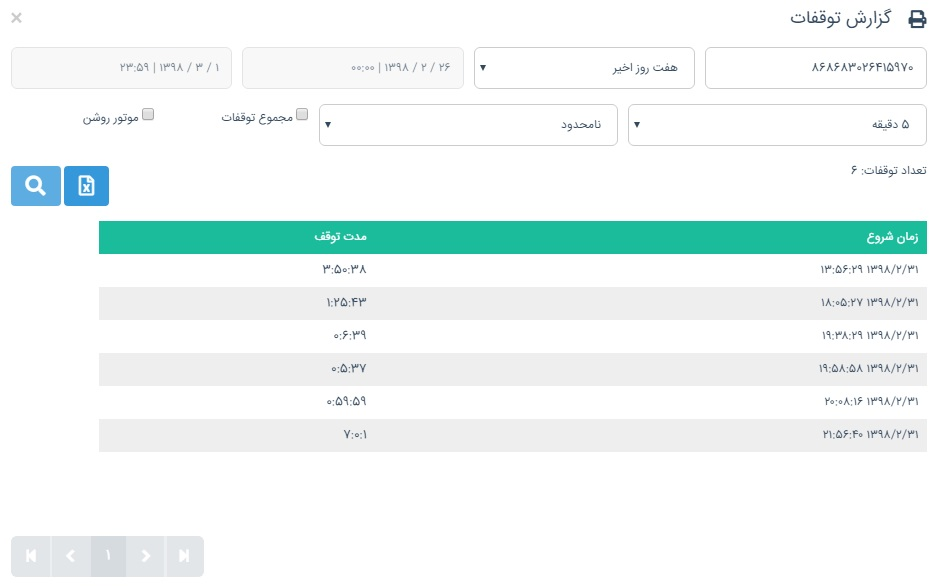Close the report dialog with X
The width and height of the screenshot is (938, 588).
tap(16, 18)
